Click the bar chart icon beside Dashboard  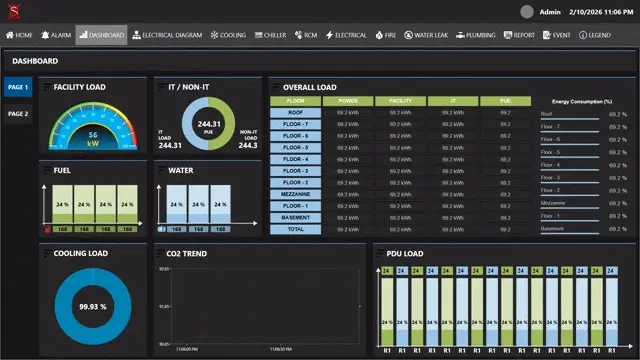(83, 35)
